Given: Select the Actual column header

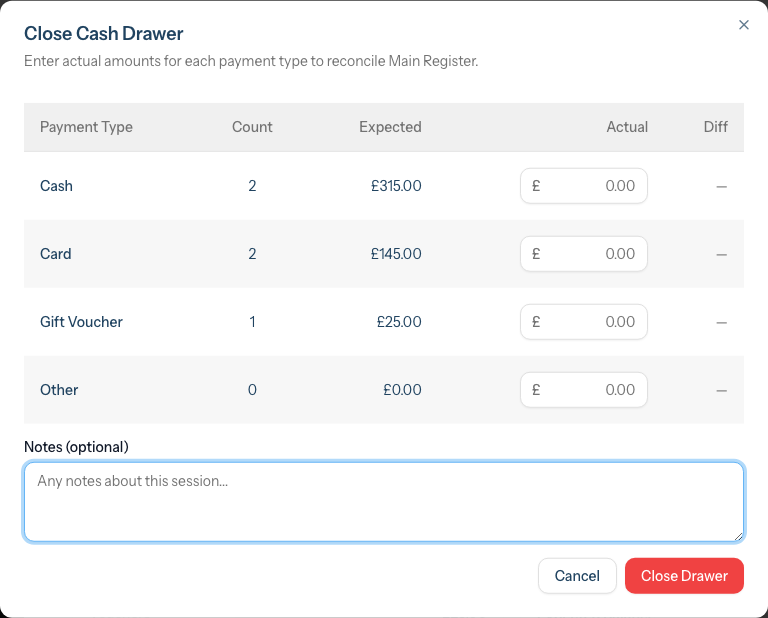Looking at the screenshot, I should pyautogui.click(x=627, y=127).
